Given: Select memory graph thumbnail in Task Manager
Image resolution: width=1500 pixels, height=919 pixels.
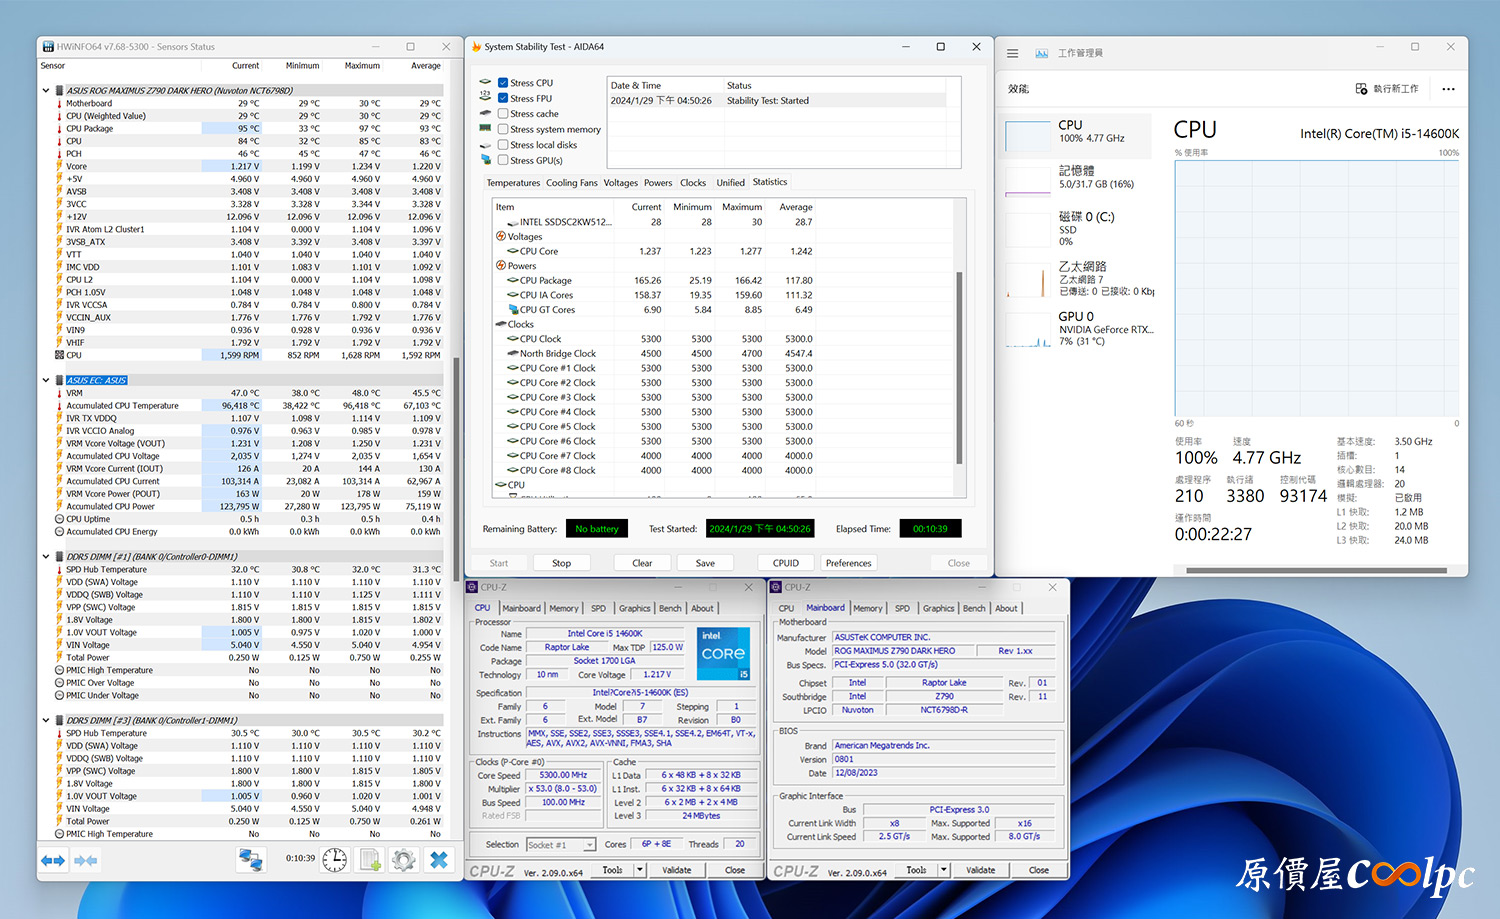Looking at the screenshot, I should 1027,180.
